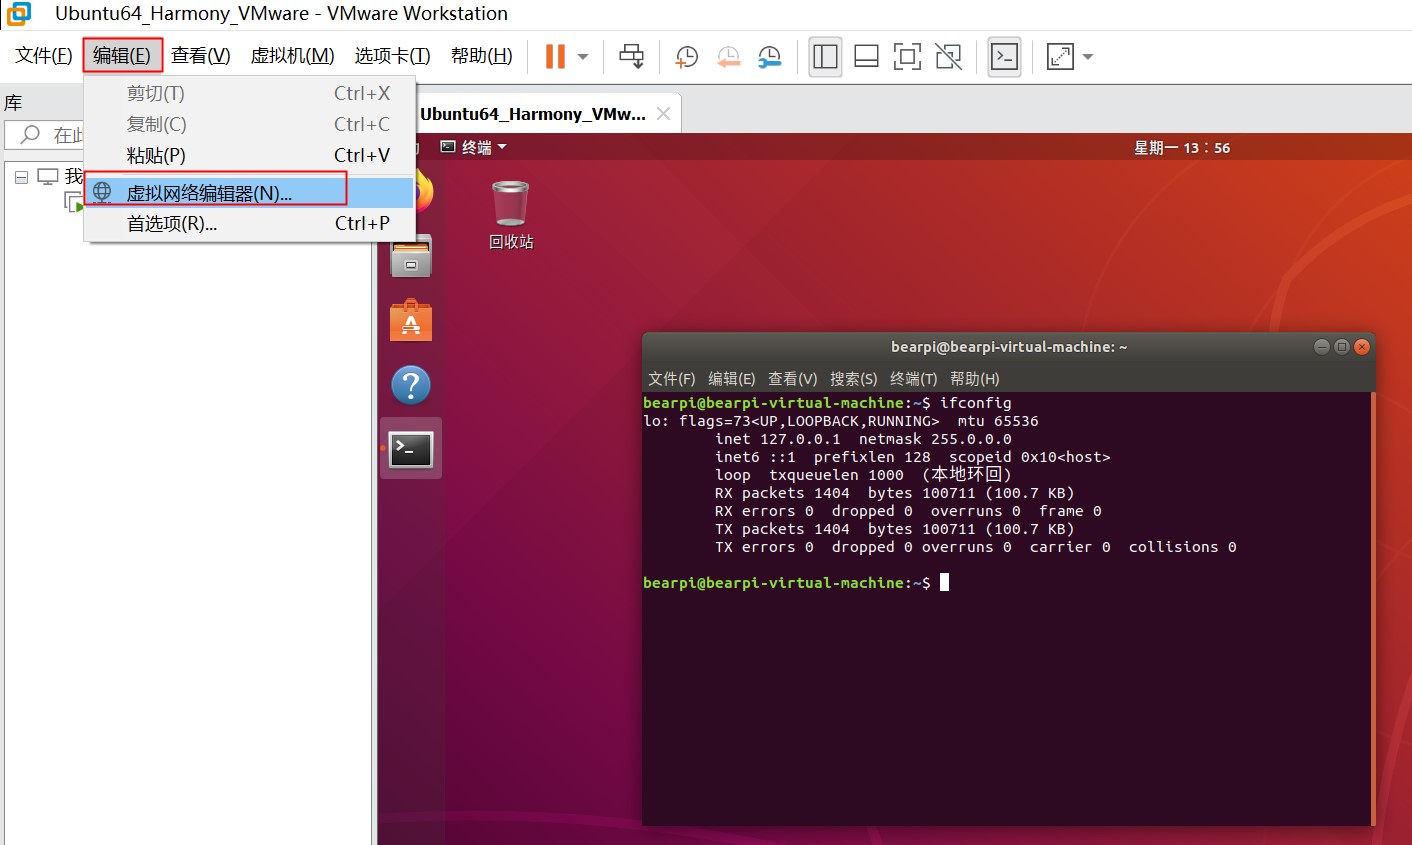Click the library search field

[x=45, y=135]
